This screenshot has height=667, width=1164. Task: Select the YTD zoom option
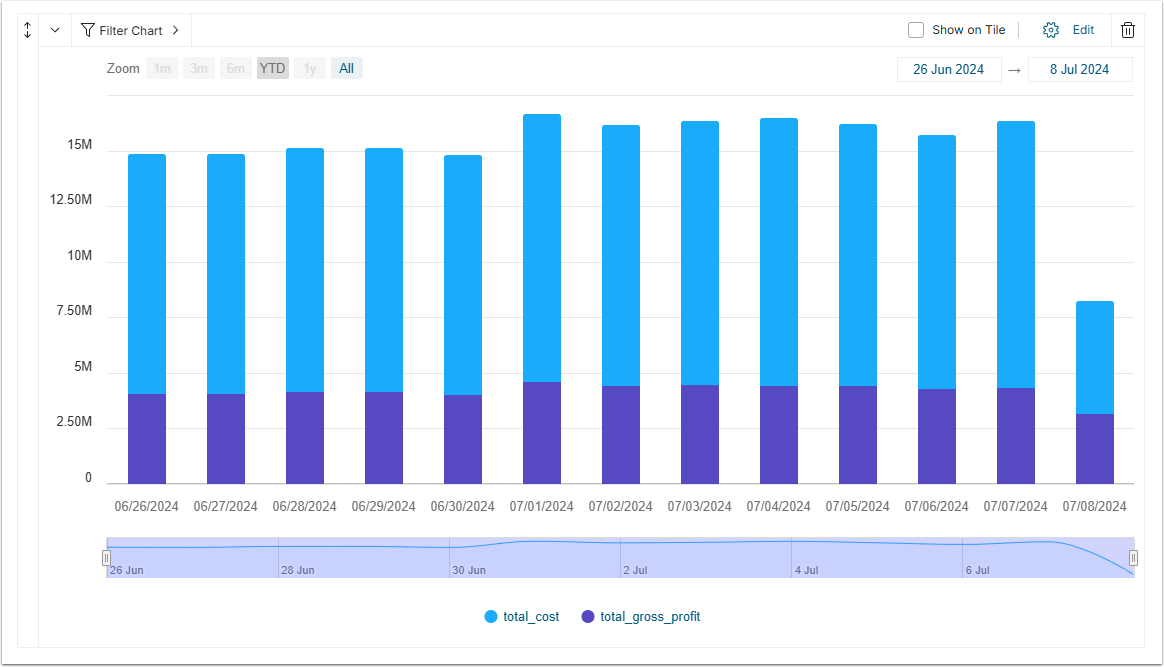pos(272,68)
